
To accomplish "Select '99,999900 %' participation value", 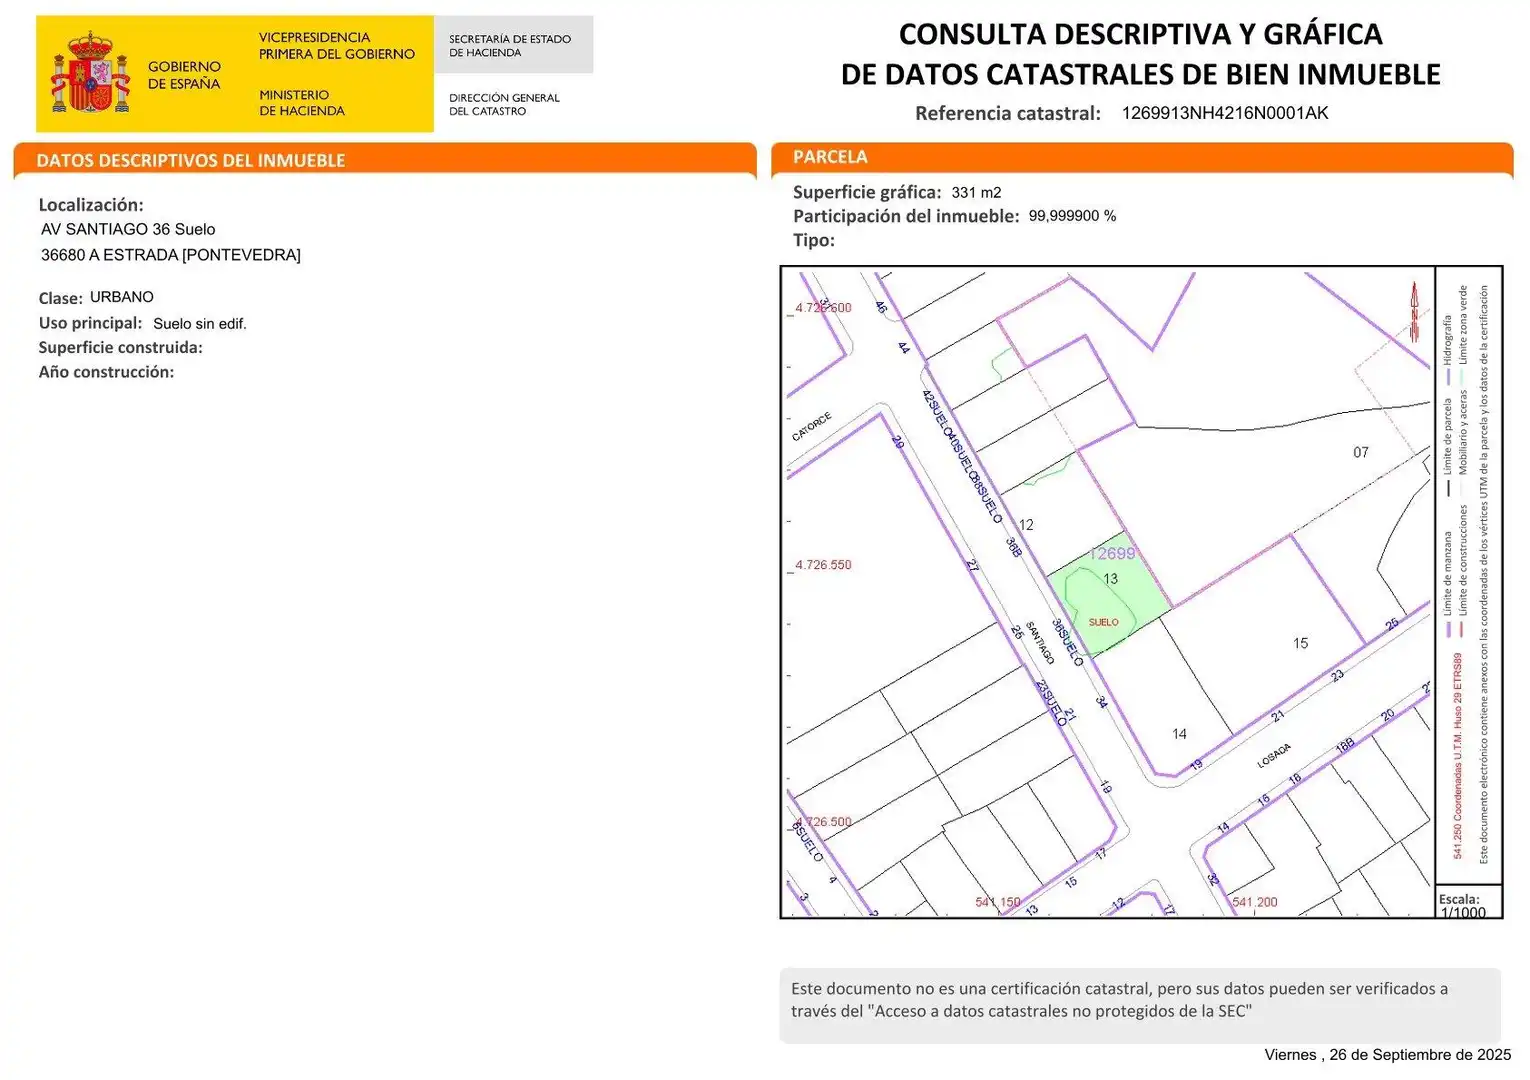I will [x=1072, y=216].
